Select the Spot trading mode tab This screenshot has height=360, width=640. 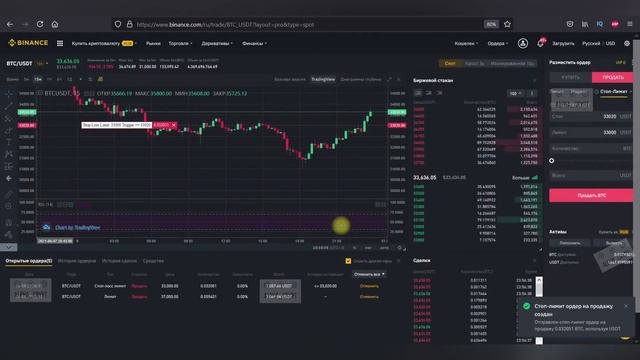450,64
